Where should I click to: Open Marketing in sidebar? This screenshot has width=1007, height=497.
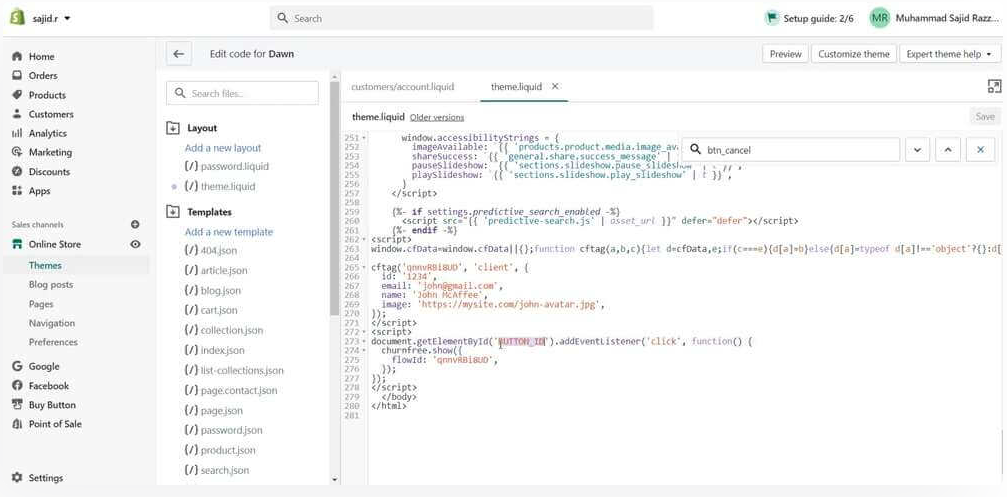50,152
